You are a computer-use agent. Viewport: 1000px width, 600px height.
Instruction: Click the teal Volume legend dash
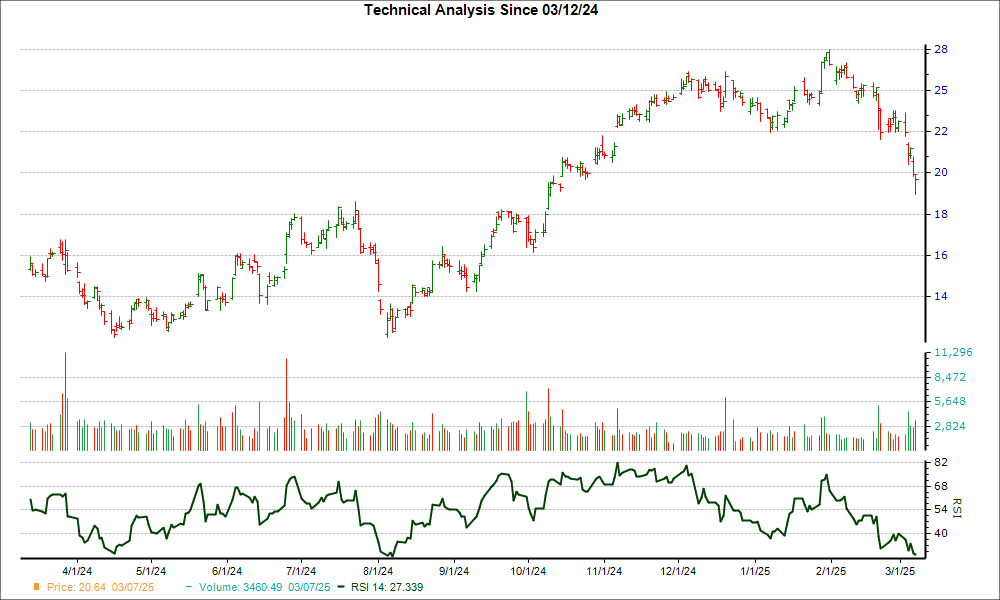[189, 587]
